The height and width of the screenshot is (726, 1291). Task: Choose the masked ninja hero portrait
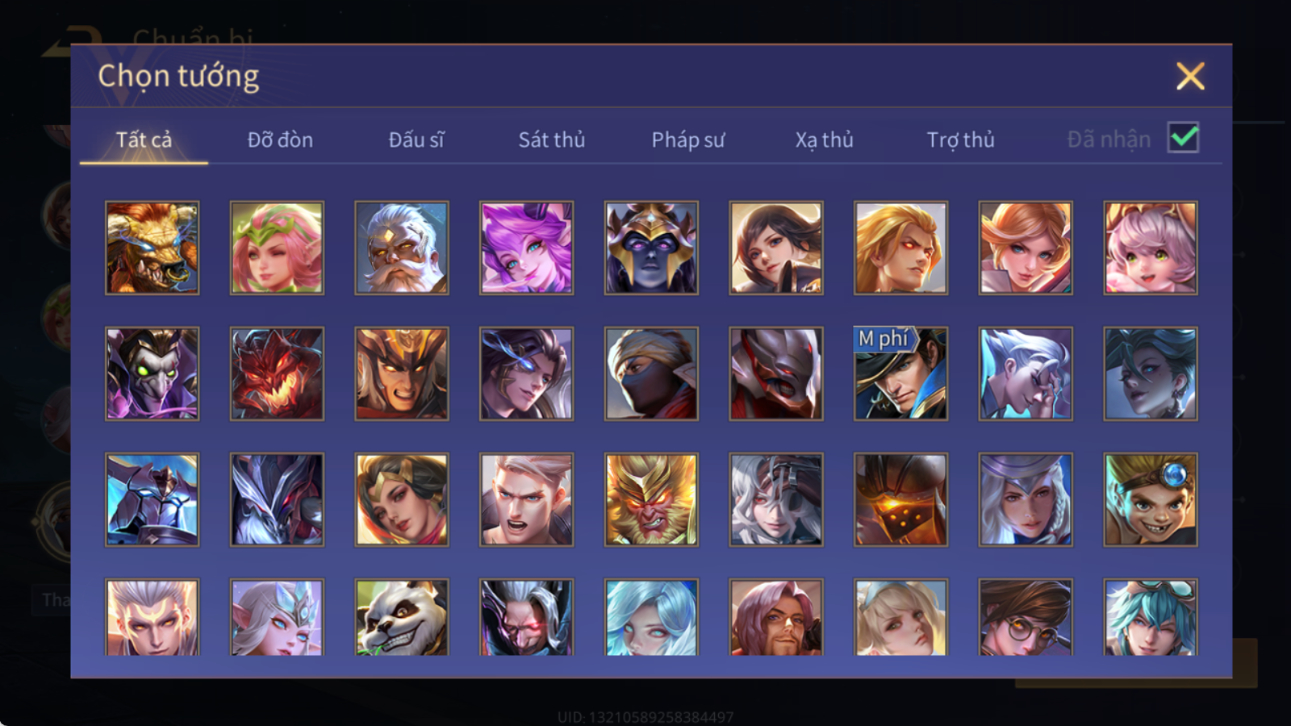click(651, 374)
